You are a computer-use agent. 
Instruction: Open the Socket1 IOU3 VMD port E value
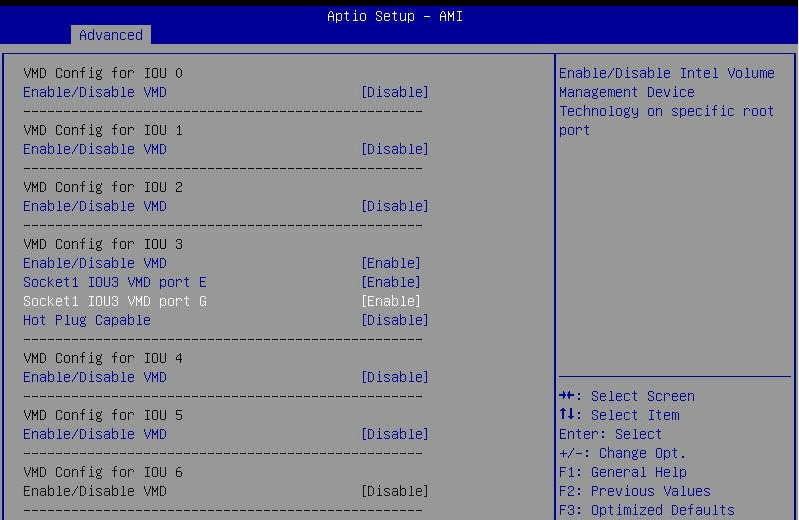[390, 282]
